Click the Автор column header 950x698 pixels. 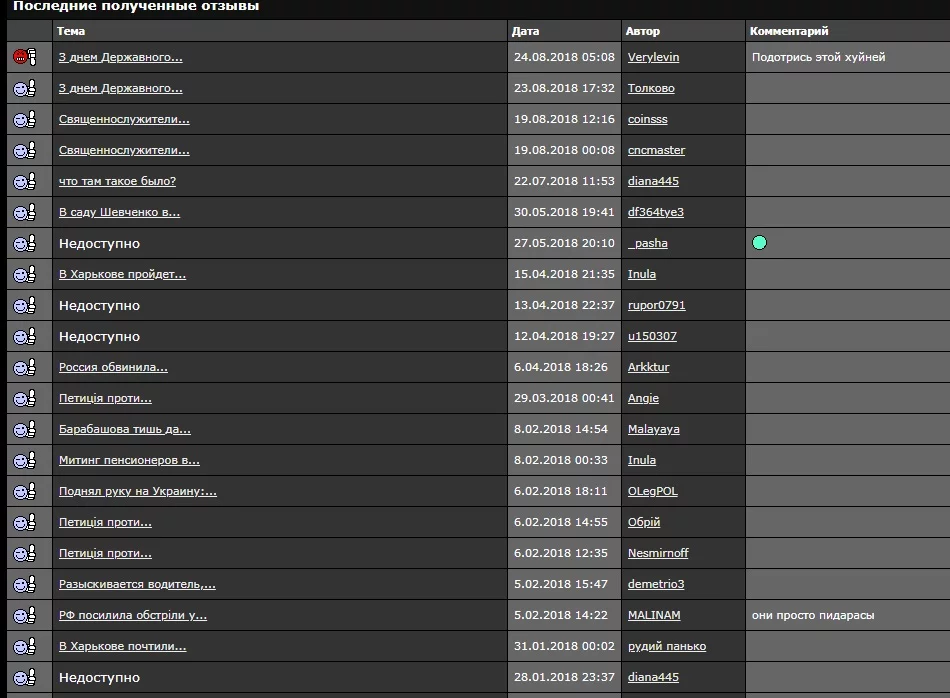click(x=643, y=31)
